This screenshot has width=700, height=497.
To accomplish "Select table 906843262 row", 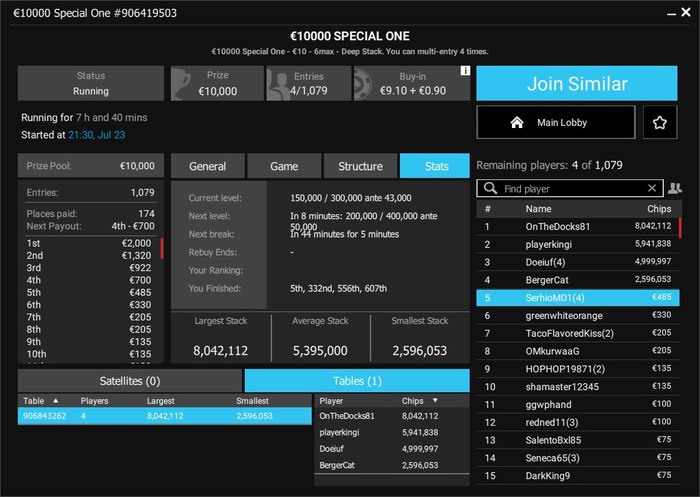I will (x=165, y=416).
